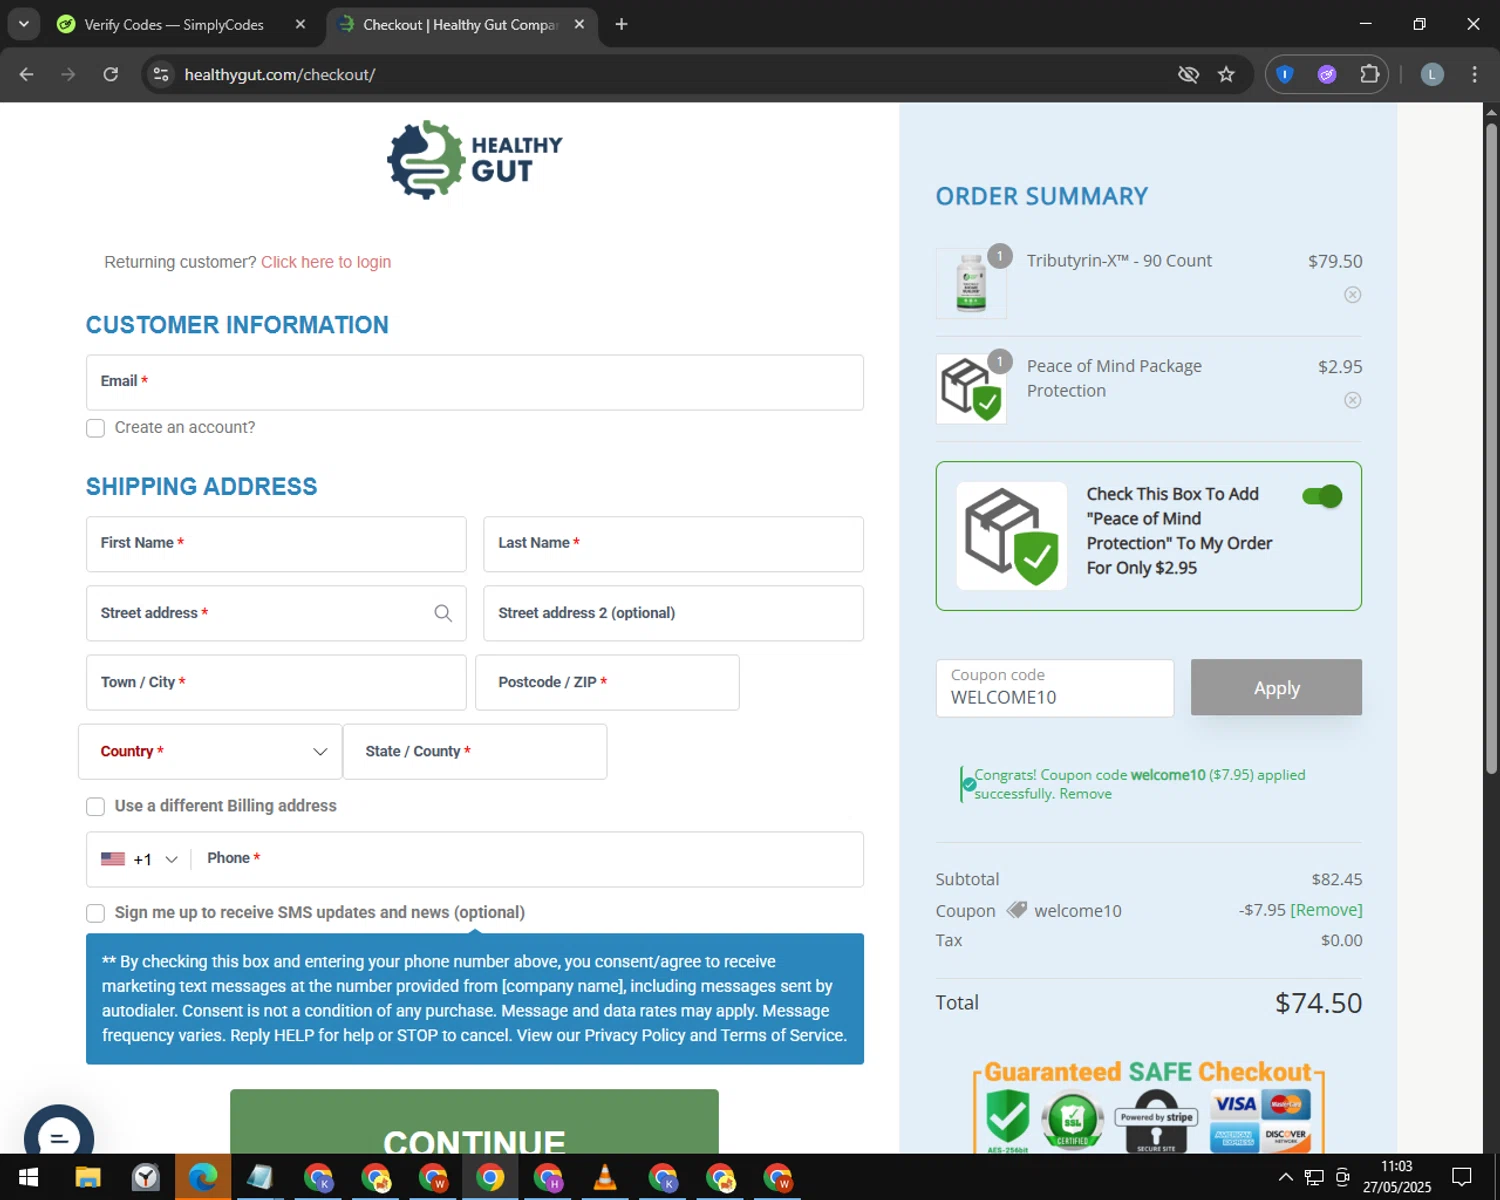Bookmark this page with the star icon

point(1226,75)
